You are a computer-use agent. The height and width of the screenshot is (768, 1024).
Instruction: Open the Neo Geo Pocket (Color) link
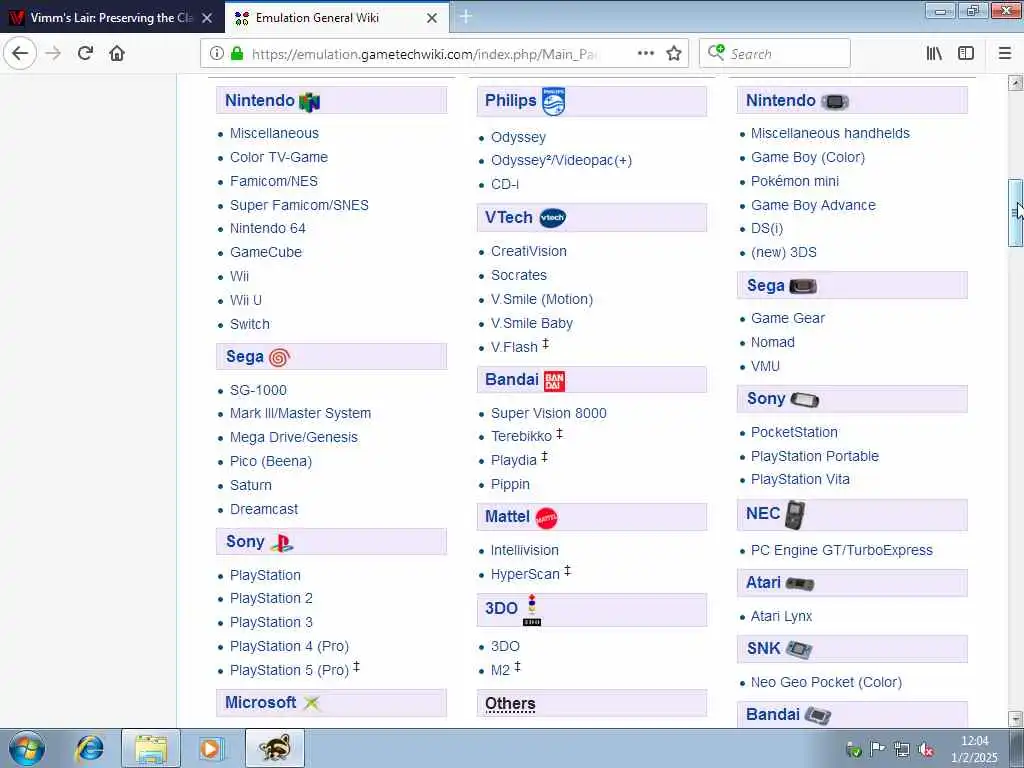click(826, 682)
